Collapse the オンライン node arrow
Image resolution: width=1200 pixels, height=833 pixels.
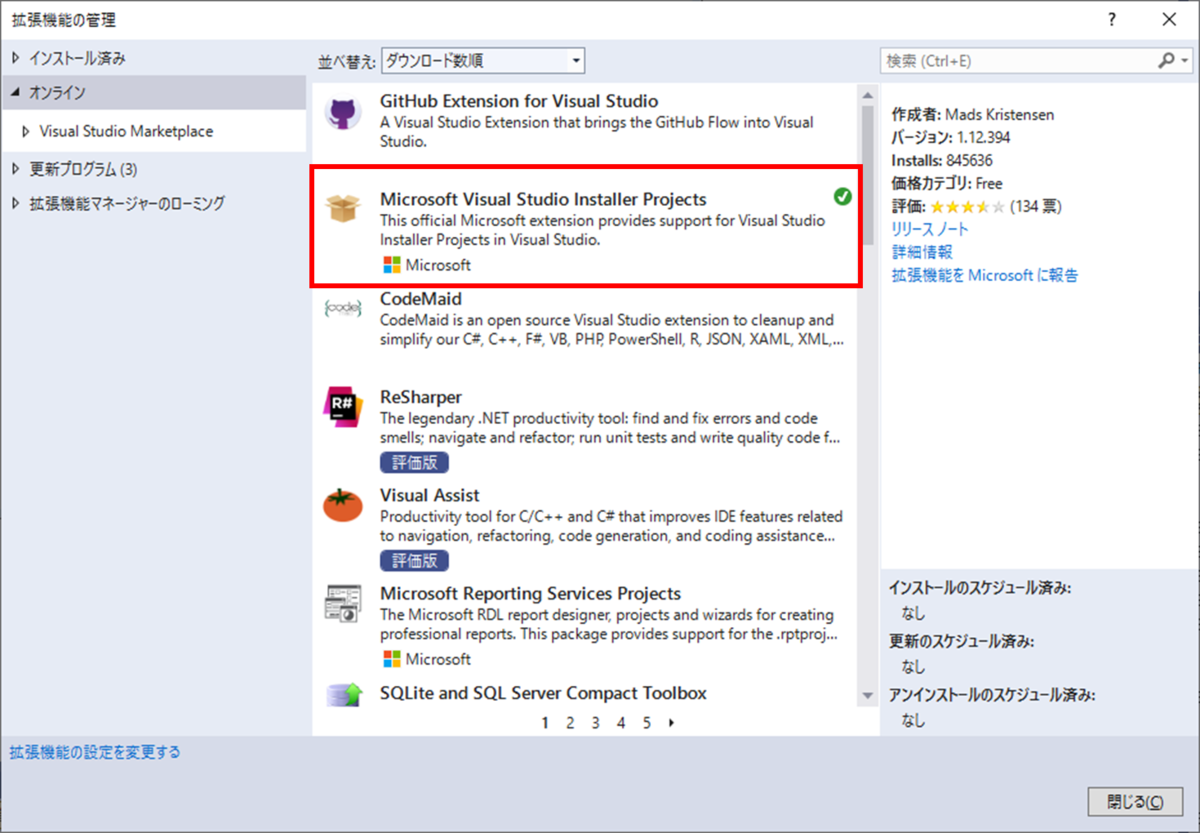(x=15, y=92)
